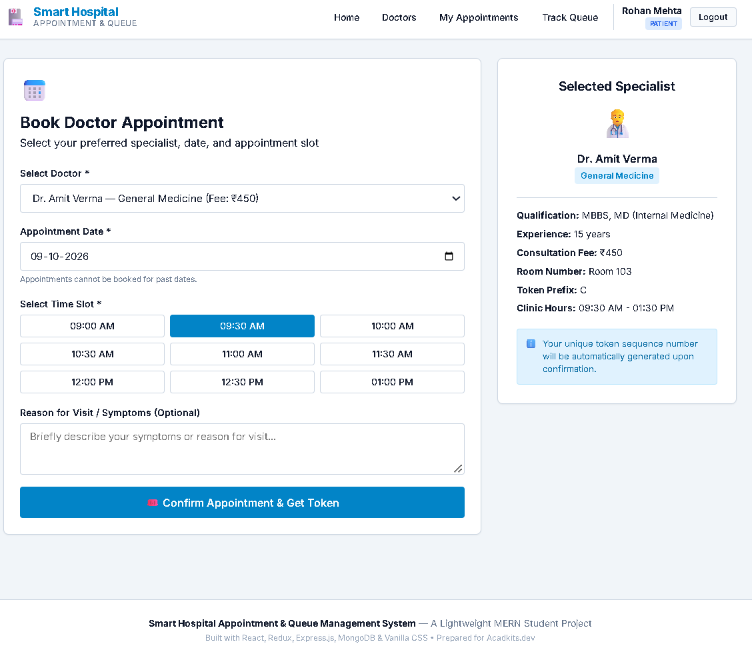The width and height of the screenshot is (752, 648).
Task: Confirm Appointment & Get Token
Action: coord(242,503)
